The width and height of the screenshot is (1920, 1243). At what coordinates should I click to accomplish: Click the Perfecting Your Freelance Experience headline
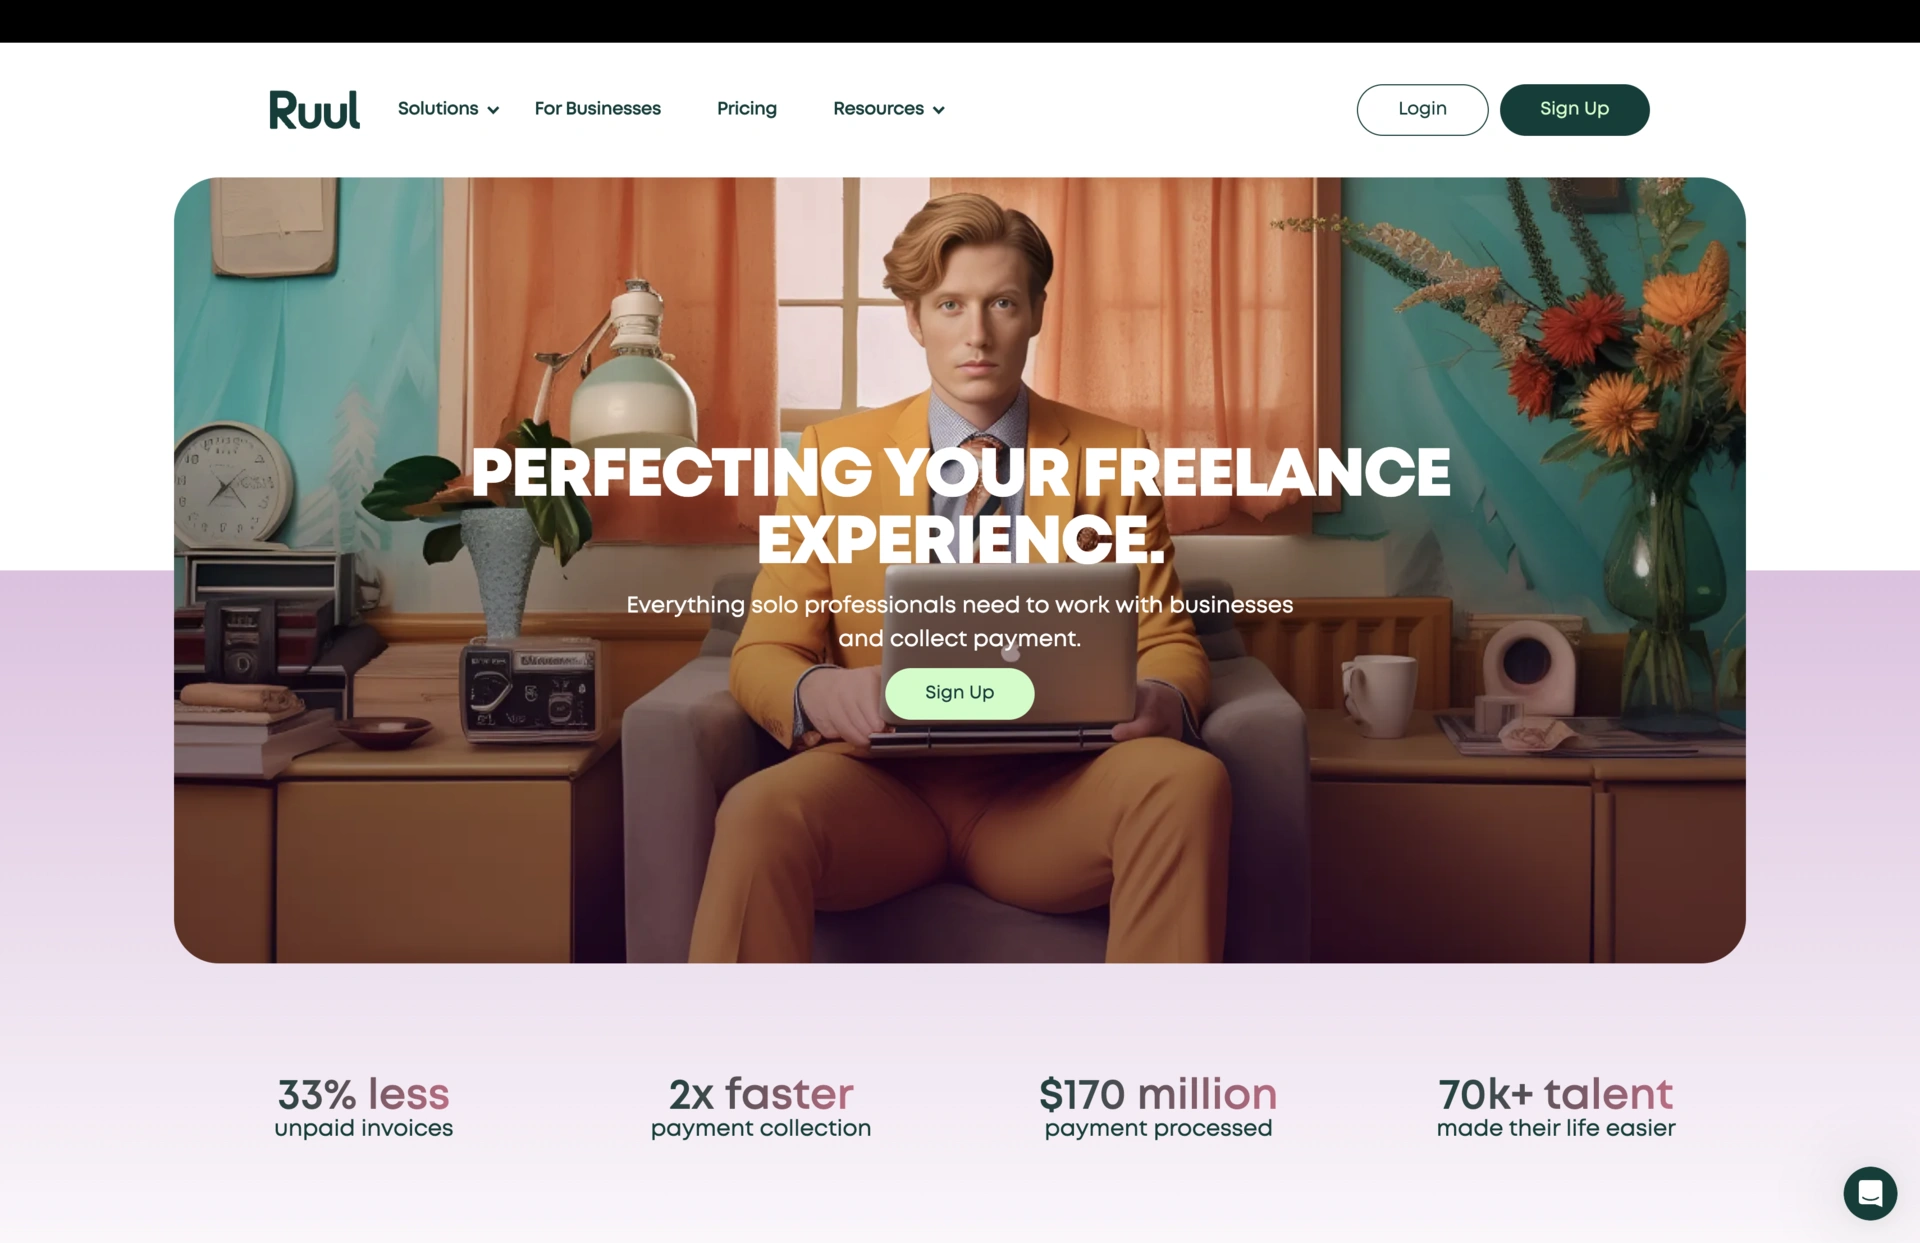960,506
